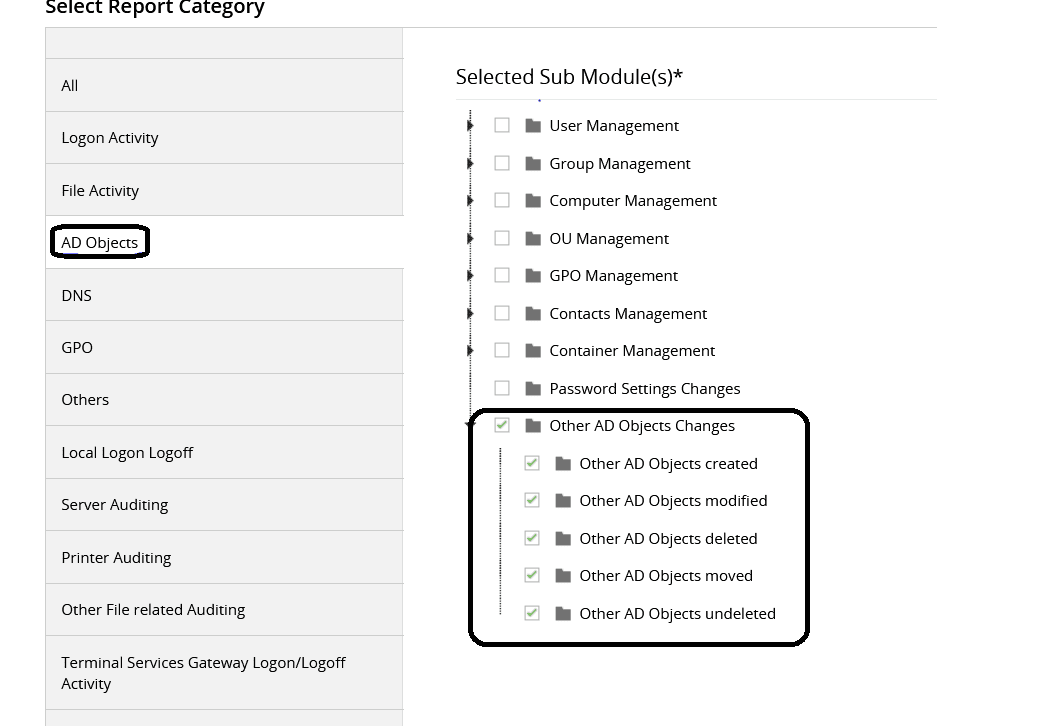This screenshot has width=1053, height=726.
Task: Click the Other AD Objects undeleted label
Action: [x=677, y=613]
